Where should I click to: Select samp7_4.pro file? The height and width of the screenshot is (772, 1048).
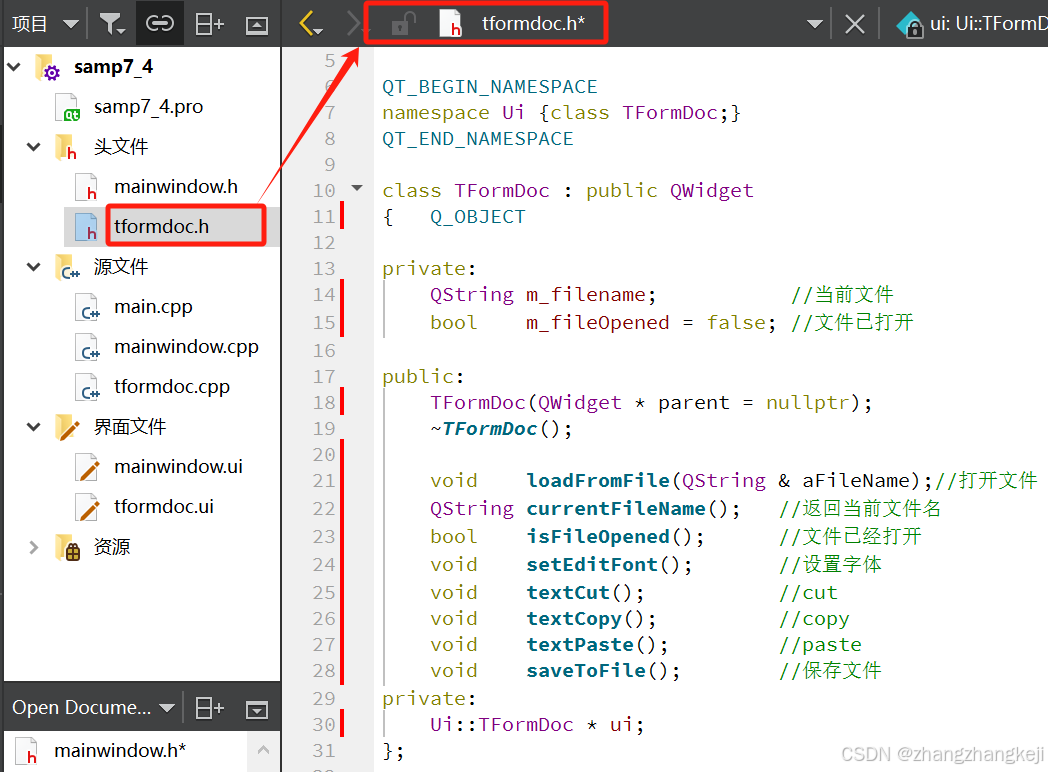point(148,107)
